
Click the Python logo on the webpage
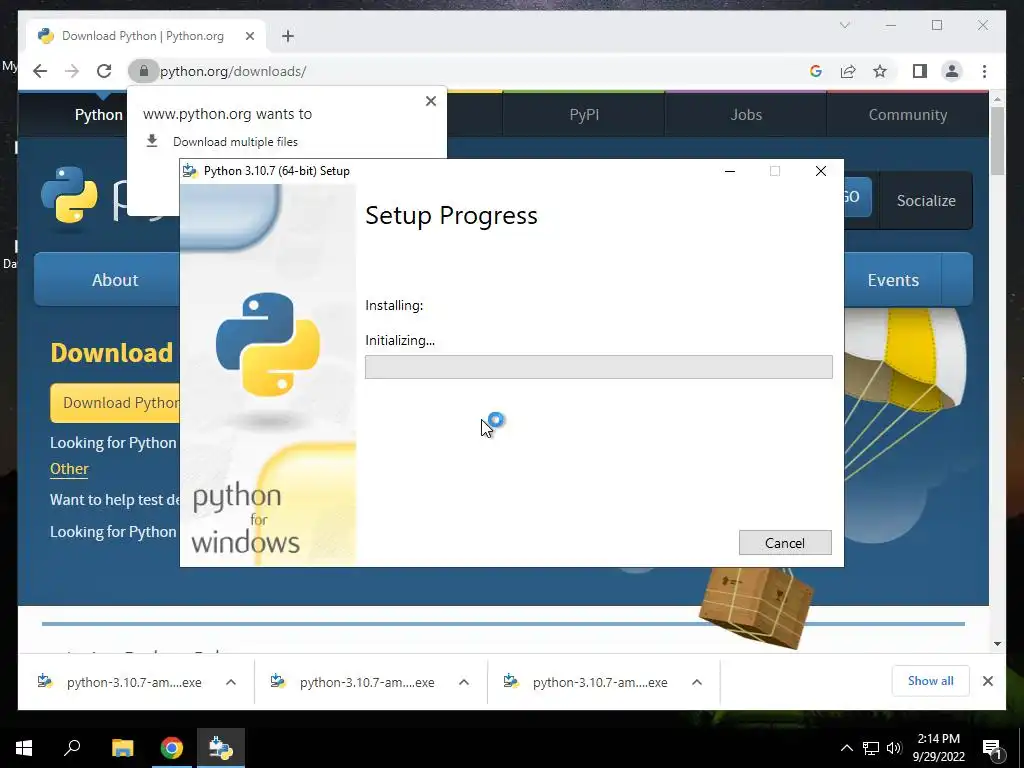[x=69, y=195]
